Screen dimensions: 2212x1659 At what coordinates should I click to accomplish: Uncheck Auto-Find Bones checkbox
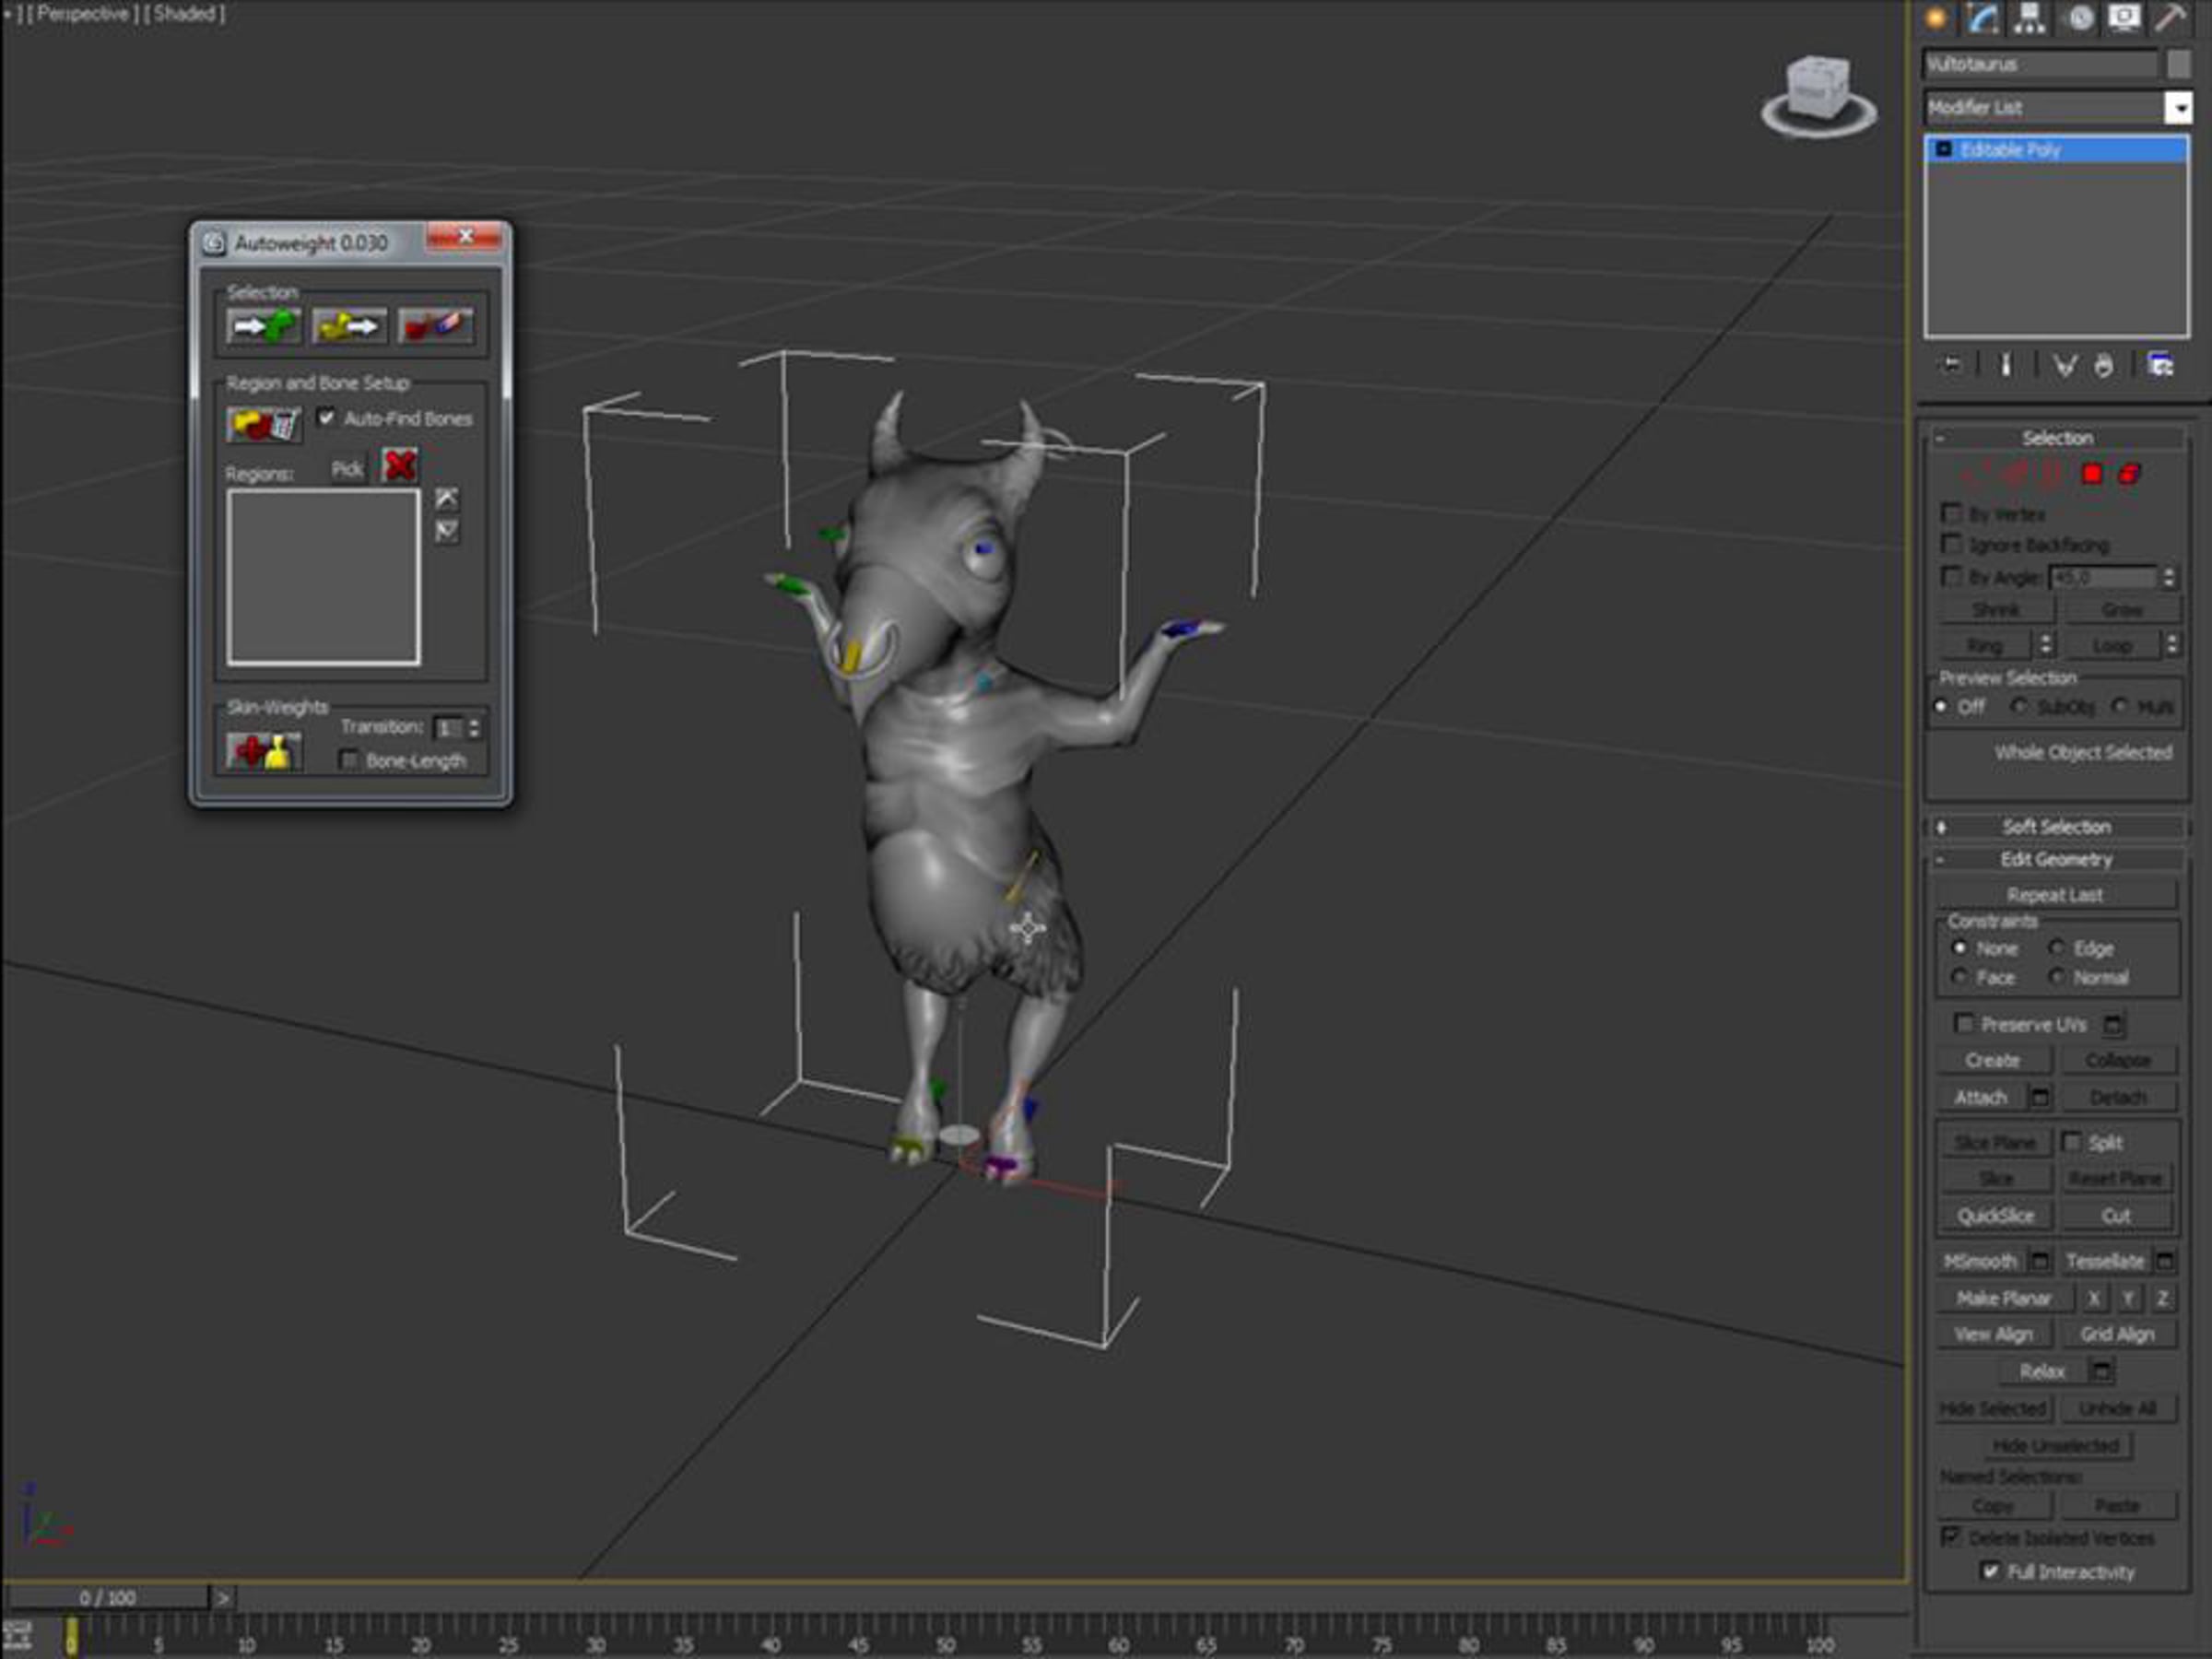[326, 417]
